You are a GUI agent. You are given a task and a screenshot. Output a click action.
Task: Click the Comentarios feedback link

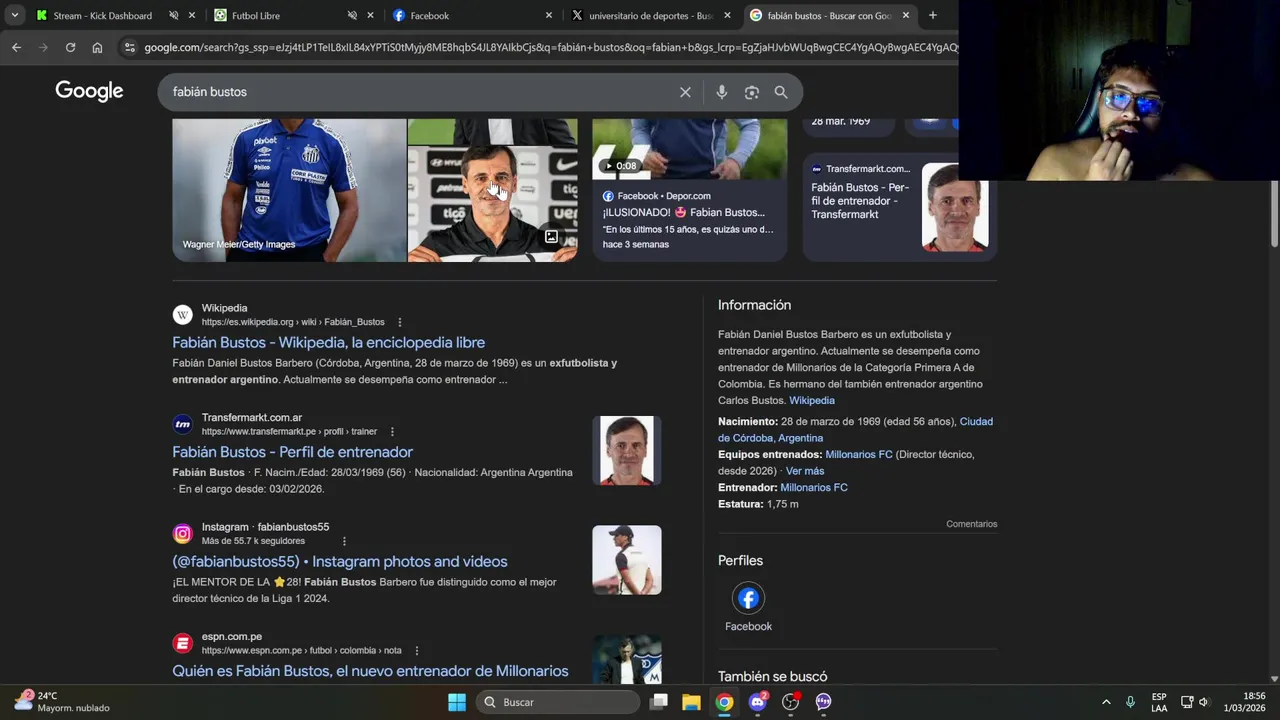pos(971,524)
